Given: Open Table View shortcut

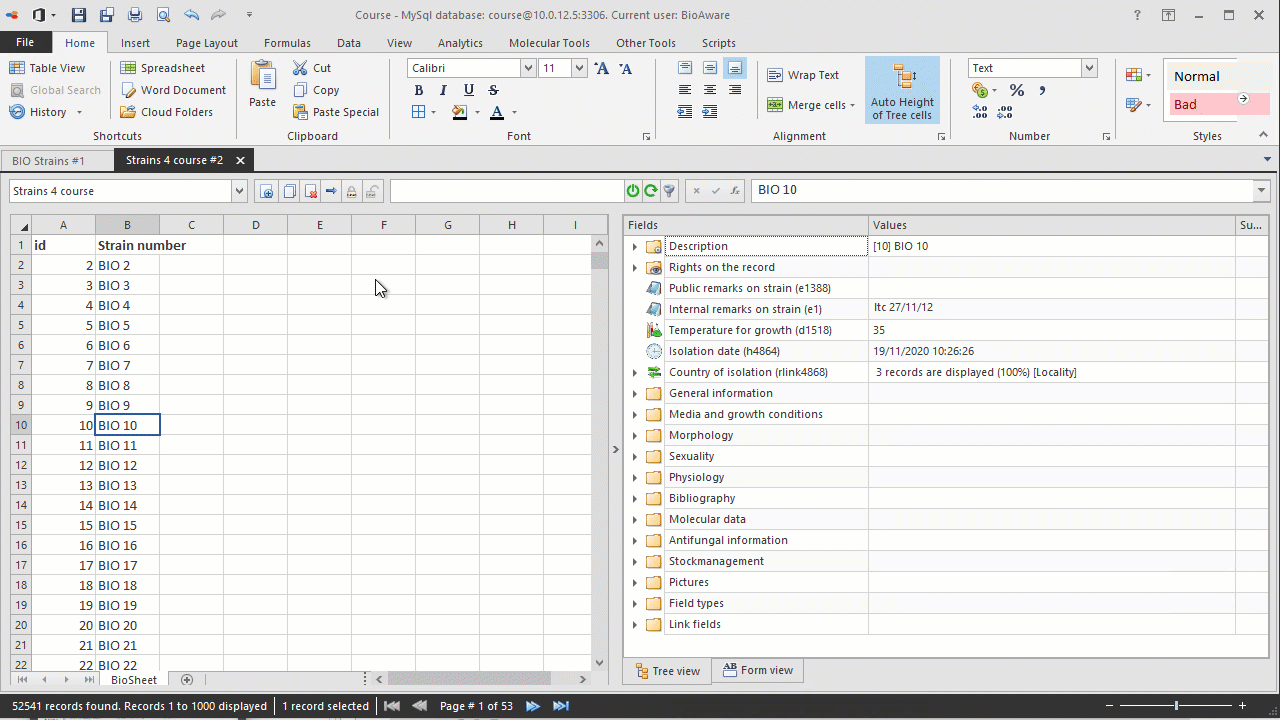Looking at the screenshot, I should [x=47, y=68].
